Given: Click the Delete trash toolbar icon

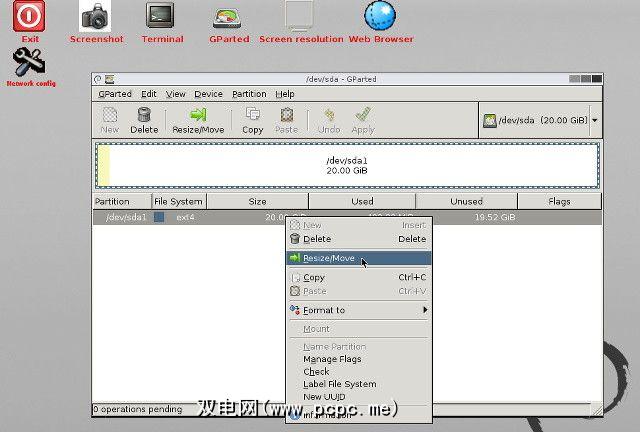Looking at the screenshot, I should tap(144, 120).
